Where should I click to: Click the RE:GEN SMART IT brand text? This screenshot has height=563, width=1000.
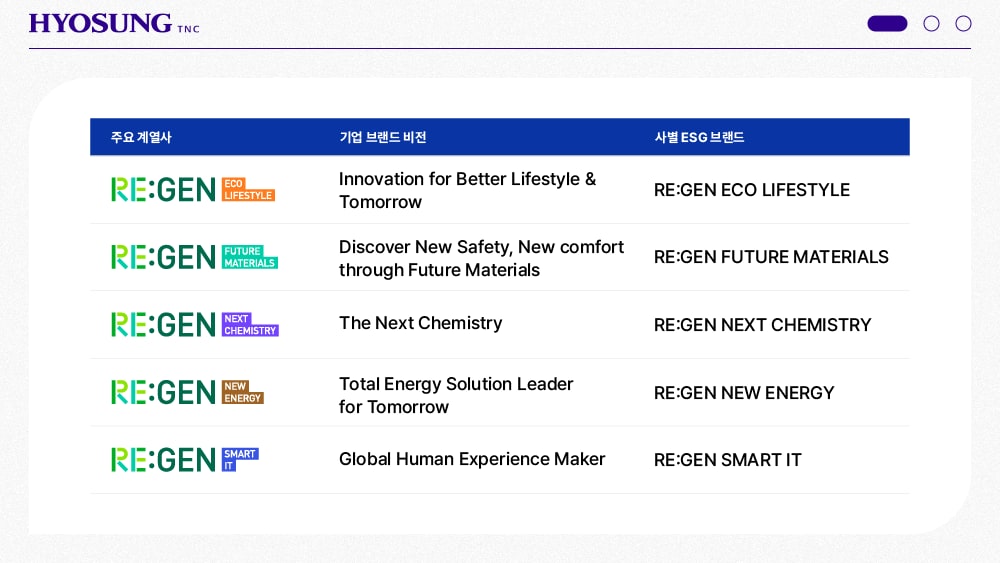point(728,460)
